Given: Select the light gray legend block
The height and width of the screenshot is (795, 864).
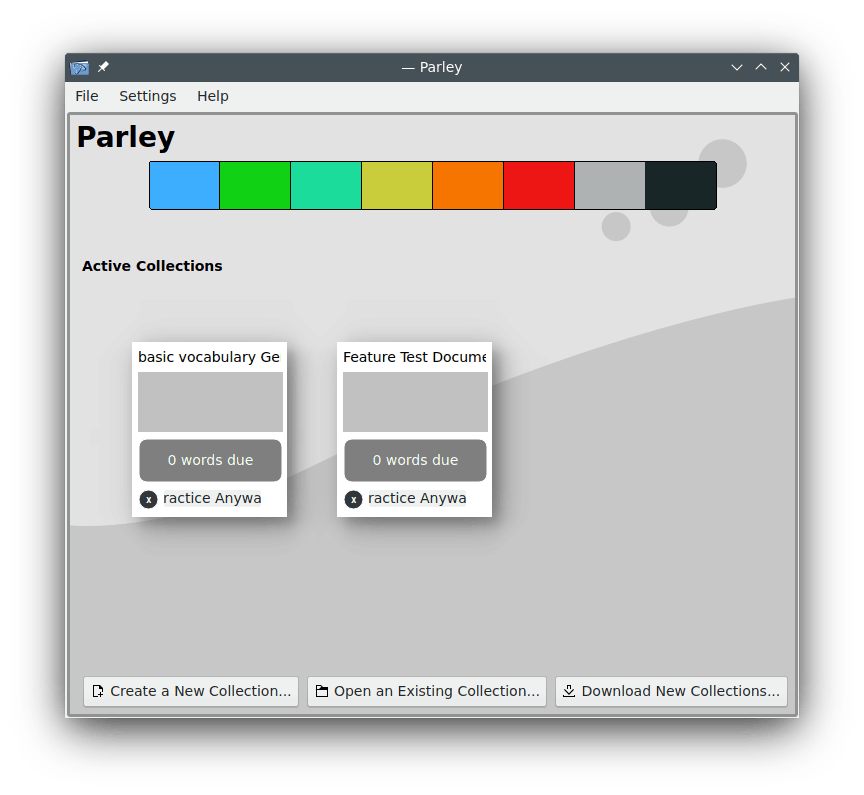Looking at the screenshot, I should (x=610, y=186).
